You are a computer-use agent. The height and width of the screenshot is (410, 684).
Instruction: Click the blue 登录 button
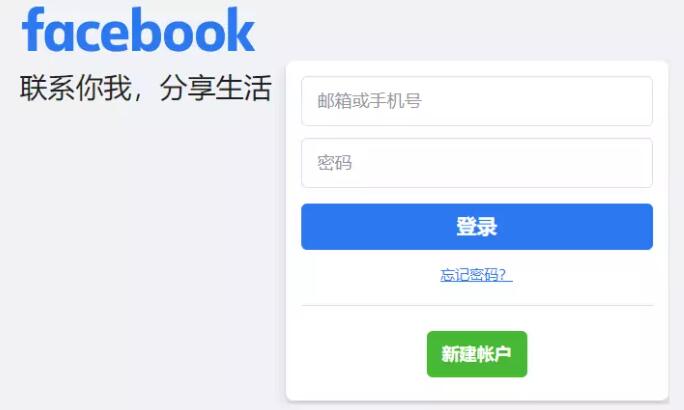[477, 227]
